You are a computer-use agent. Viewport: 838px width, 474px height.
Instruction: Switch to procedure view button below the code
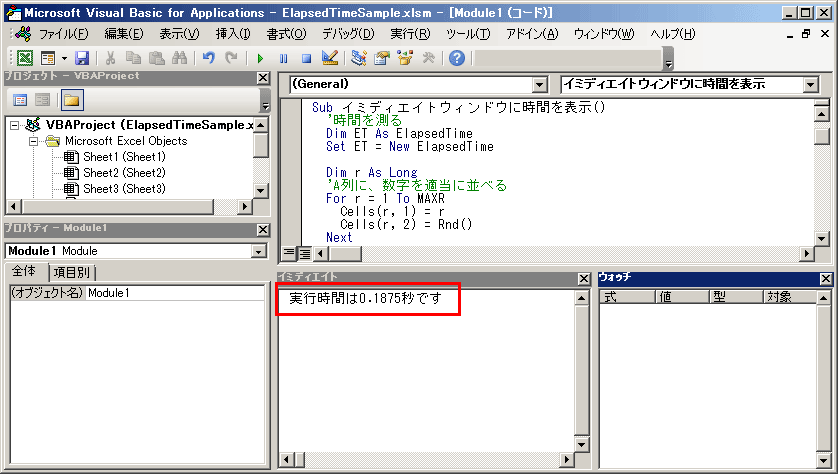click(289, 253)
